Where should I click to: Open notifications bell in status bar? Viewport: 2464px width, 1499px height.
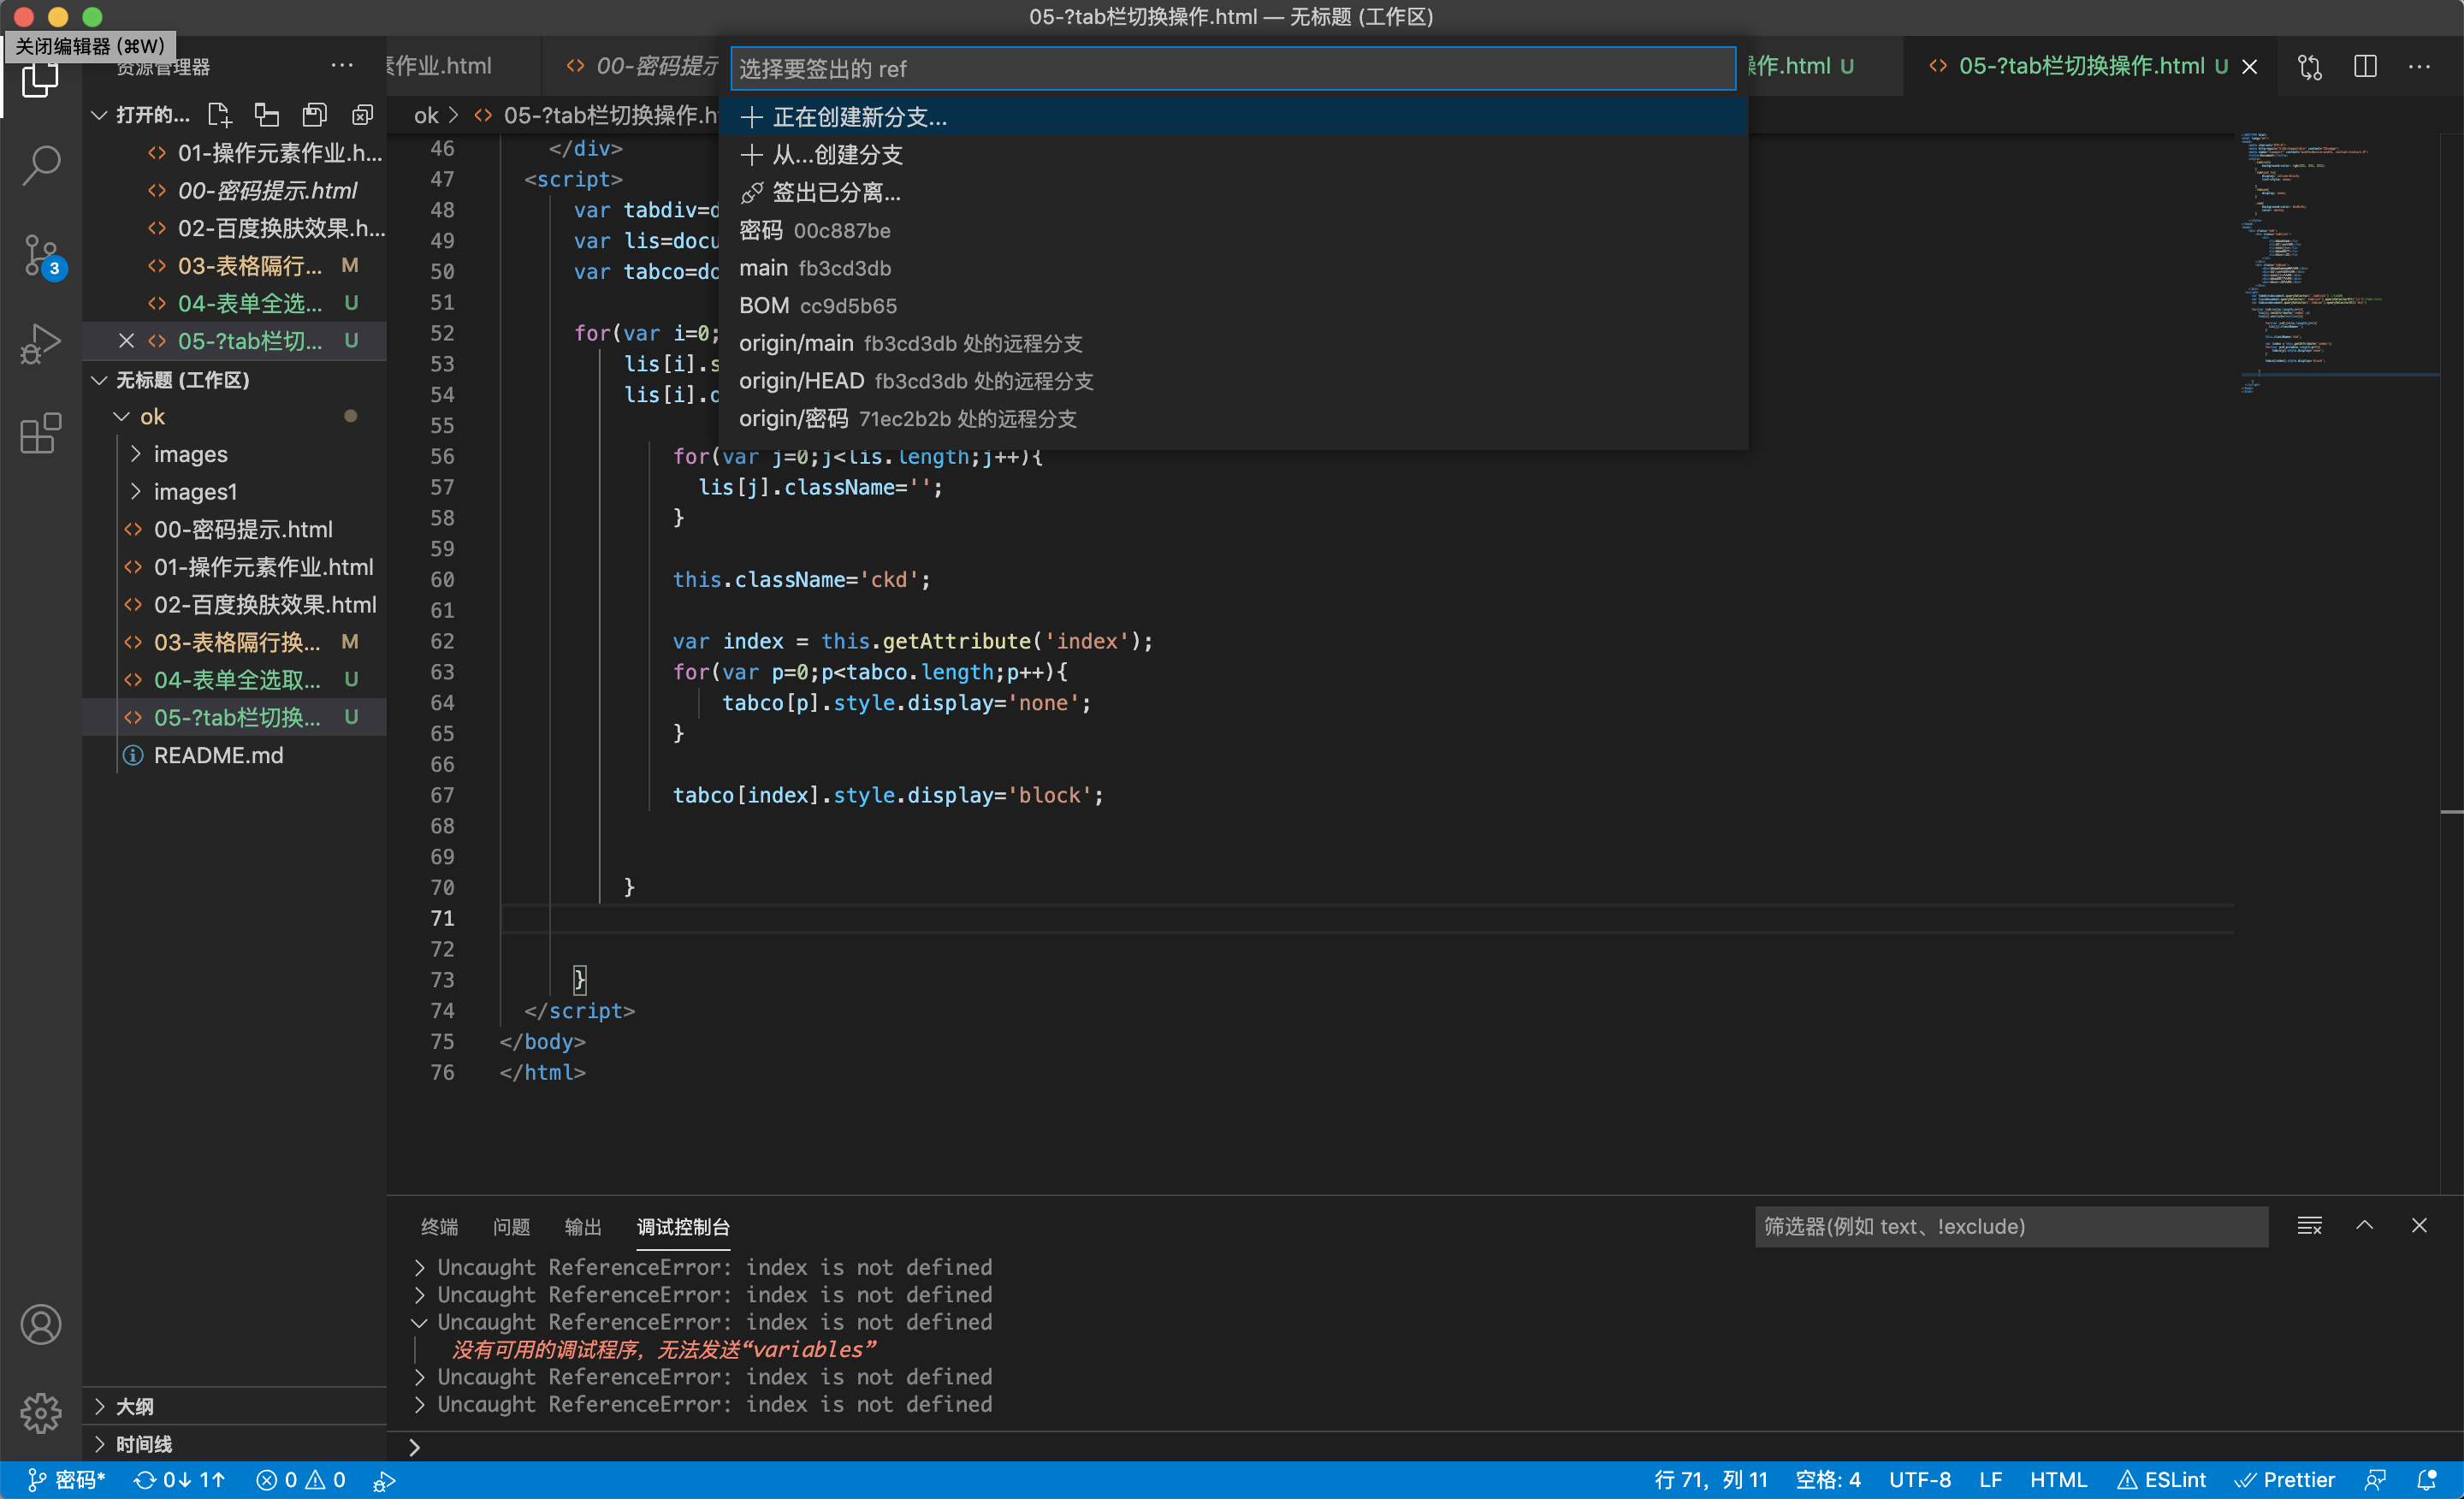pos(2426,1480)
